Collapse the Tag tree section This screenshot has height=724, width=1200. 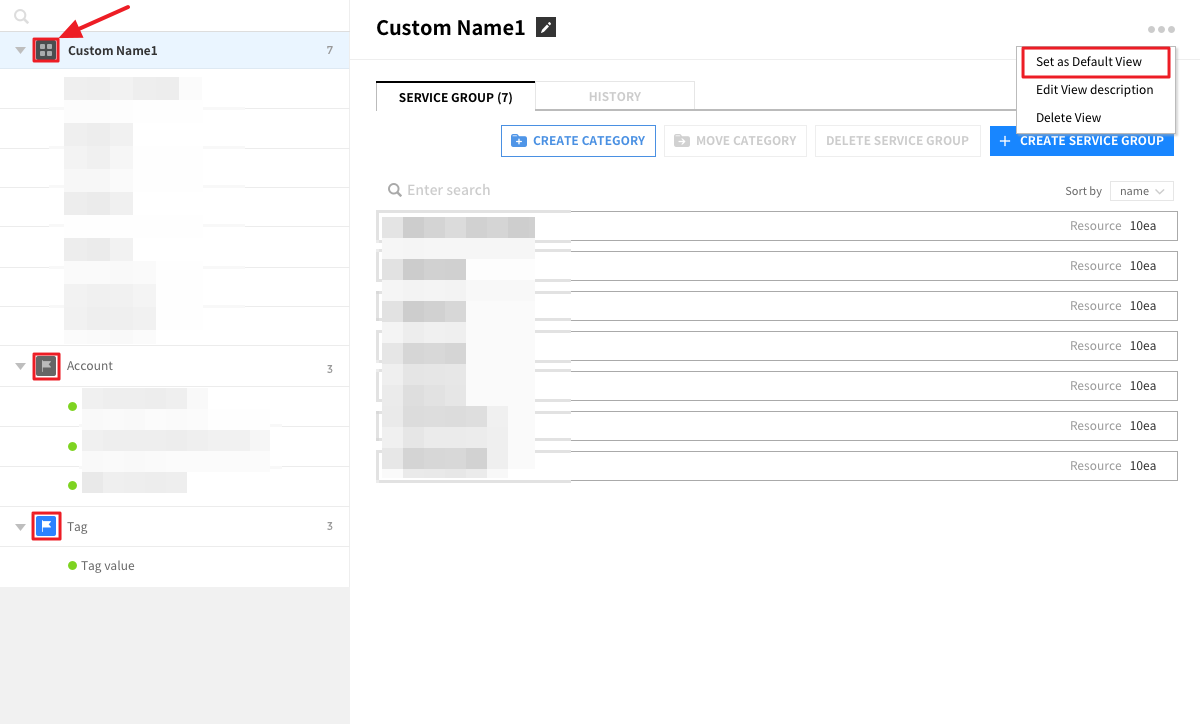click(20, 526)
